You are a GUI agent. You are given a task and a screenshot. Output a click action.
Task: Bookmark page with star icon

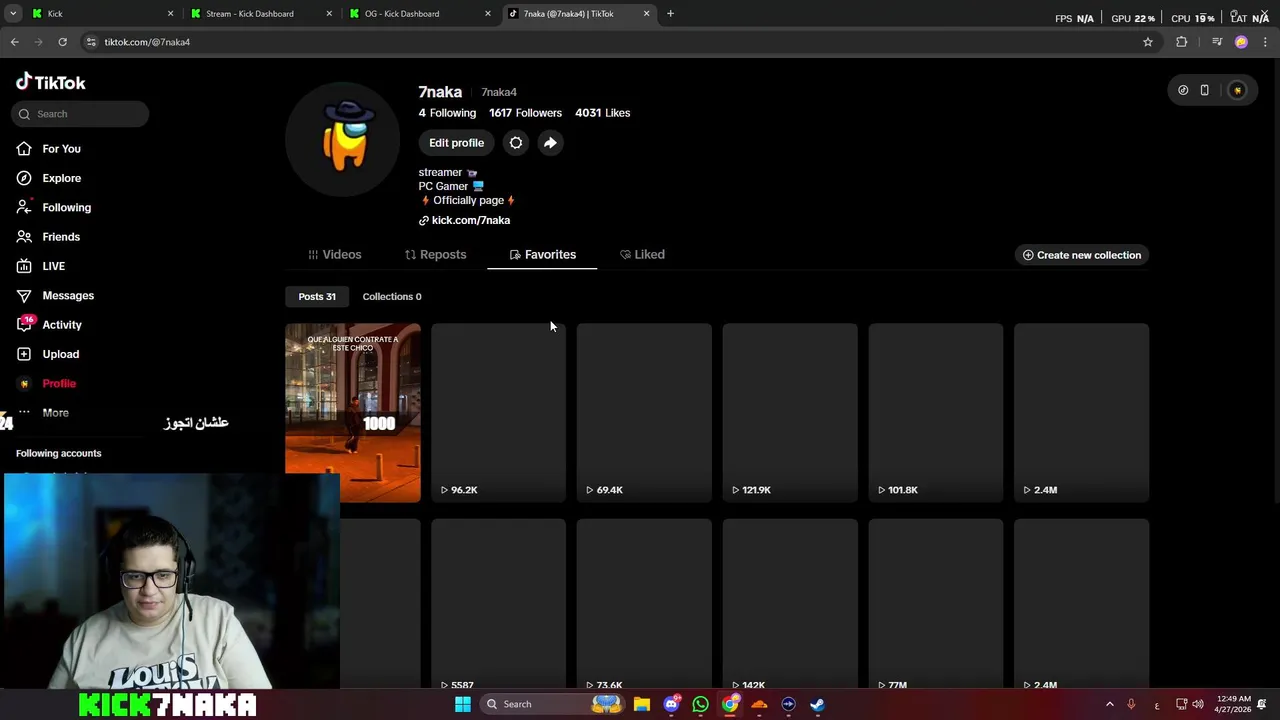pos(1148,42)
